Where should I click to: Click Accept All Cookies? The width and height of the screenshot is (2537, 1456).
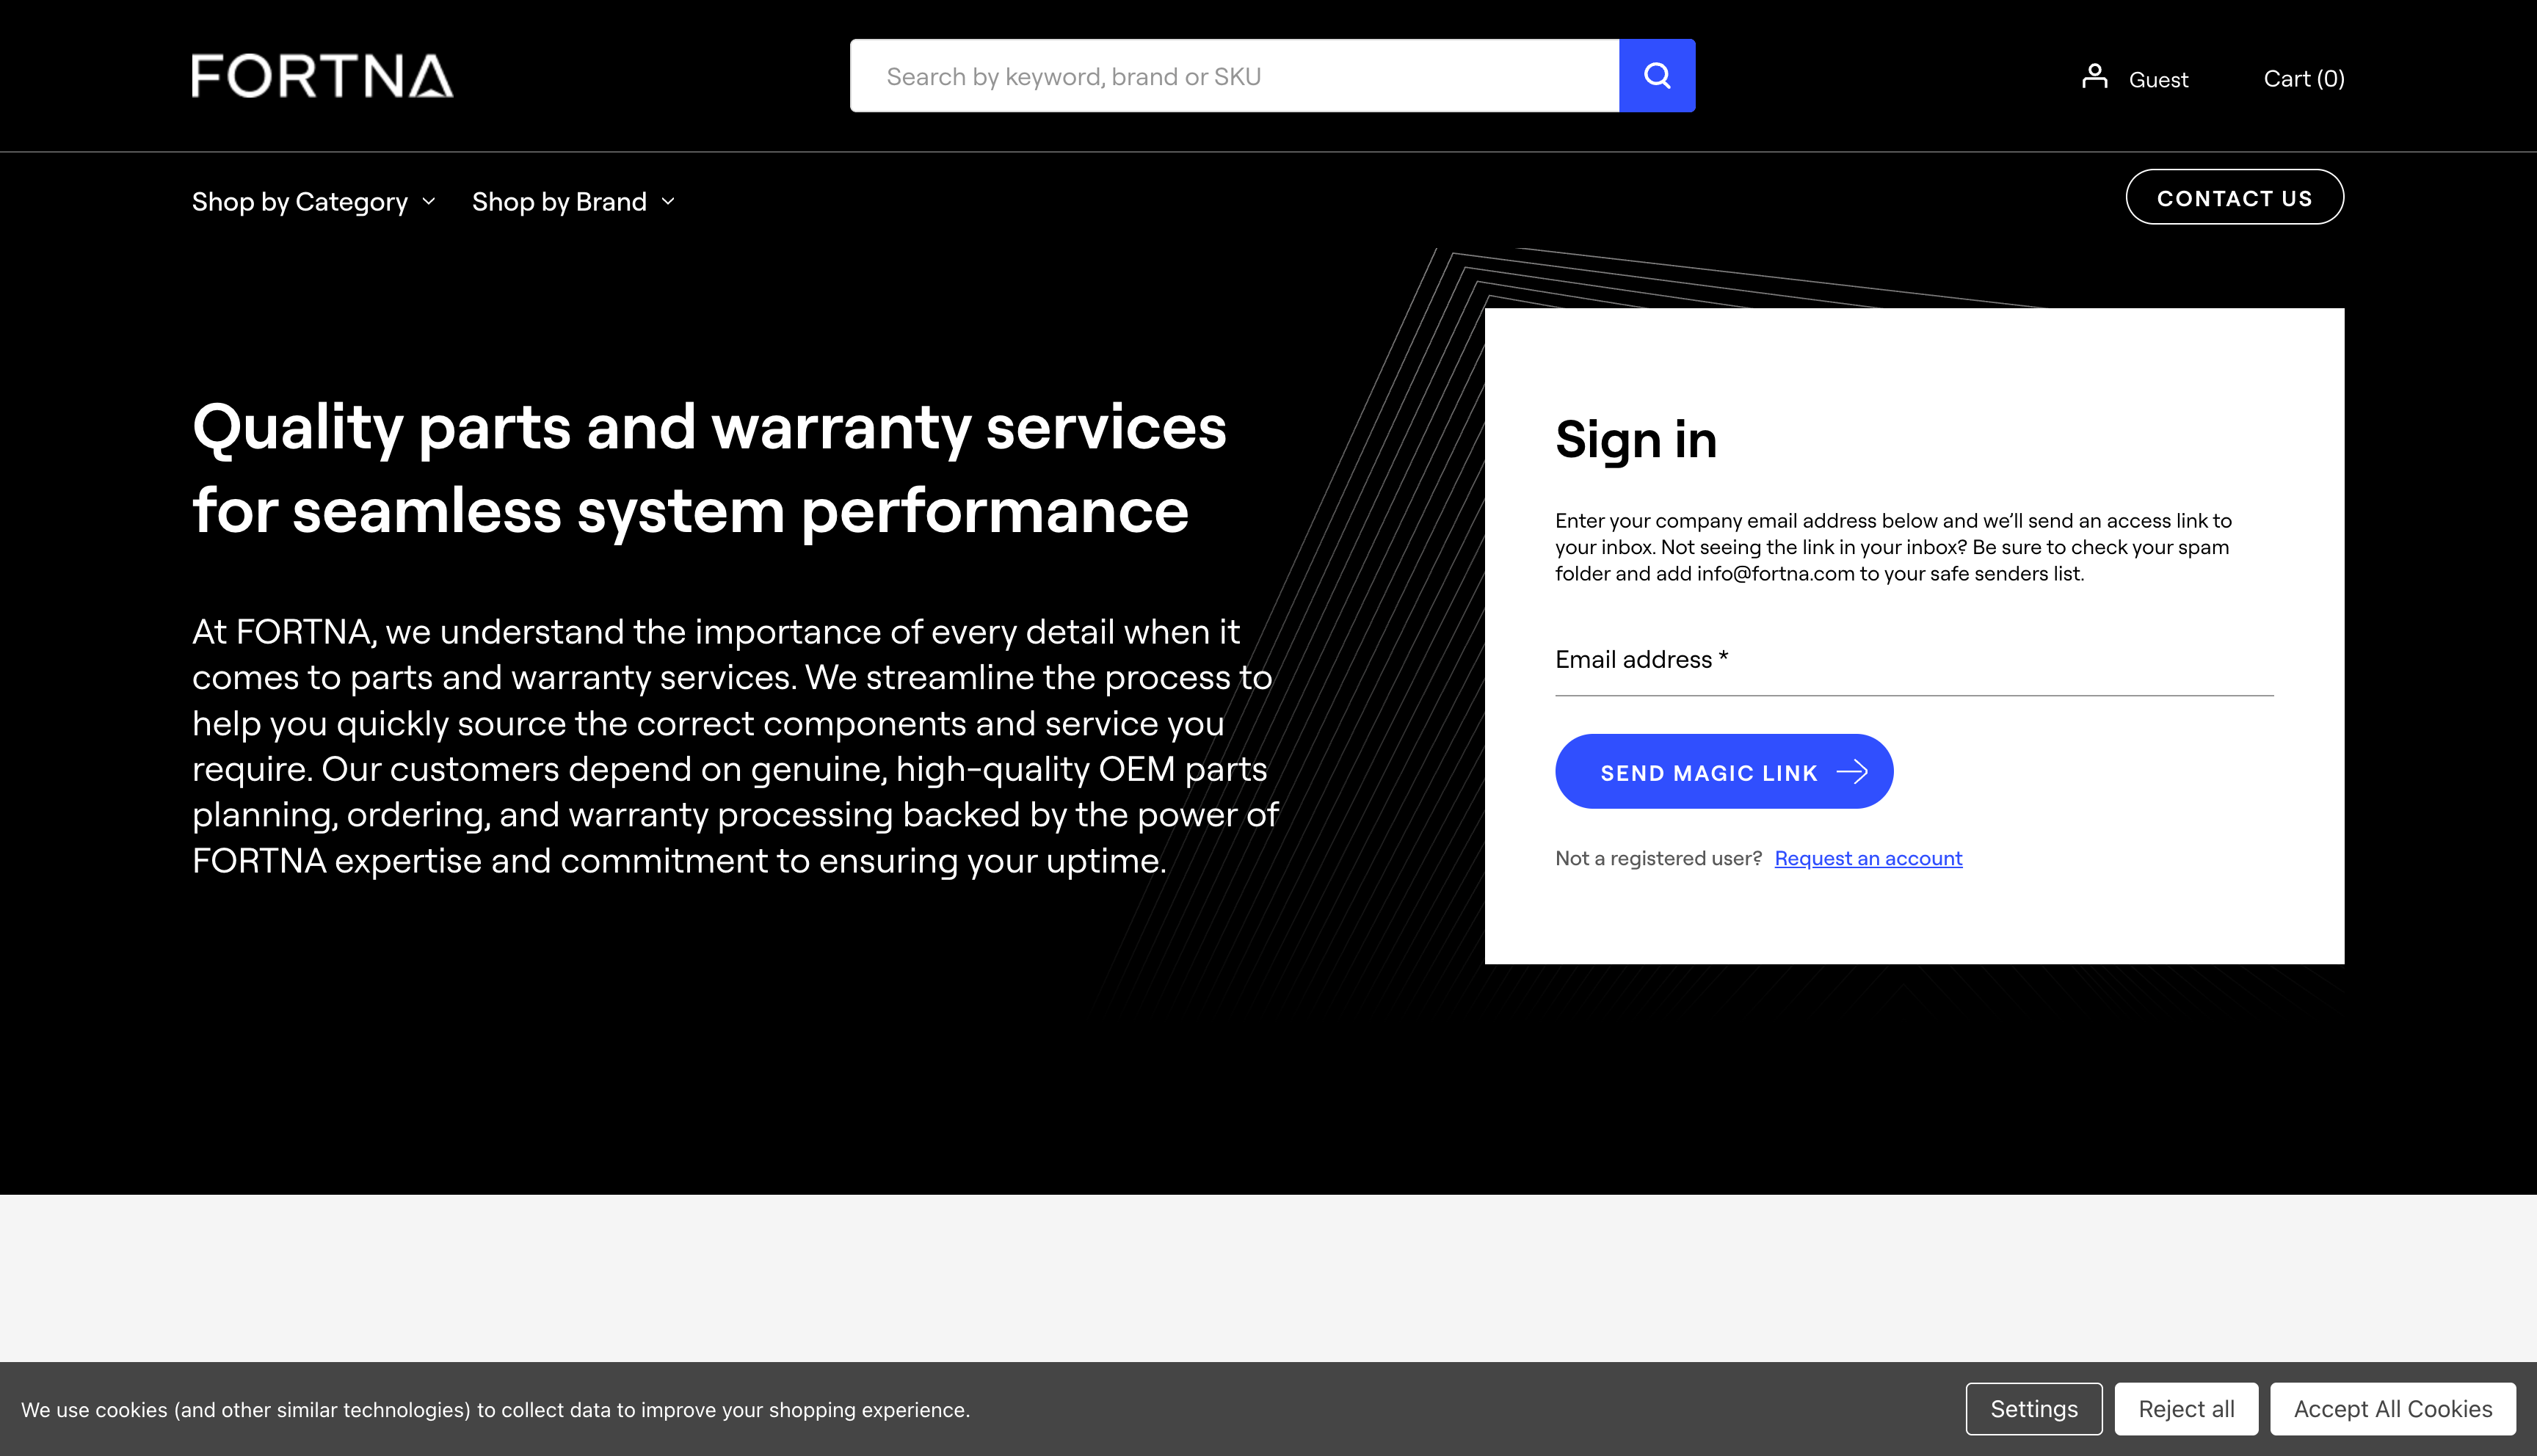coord(2392,1408)
